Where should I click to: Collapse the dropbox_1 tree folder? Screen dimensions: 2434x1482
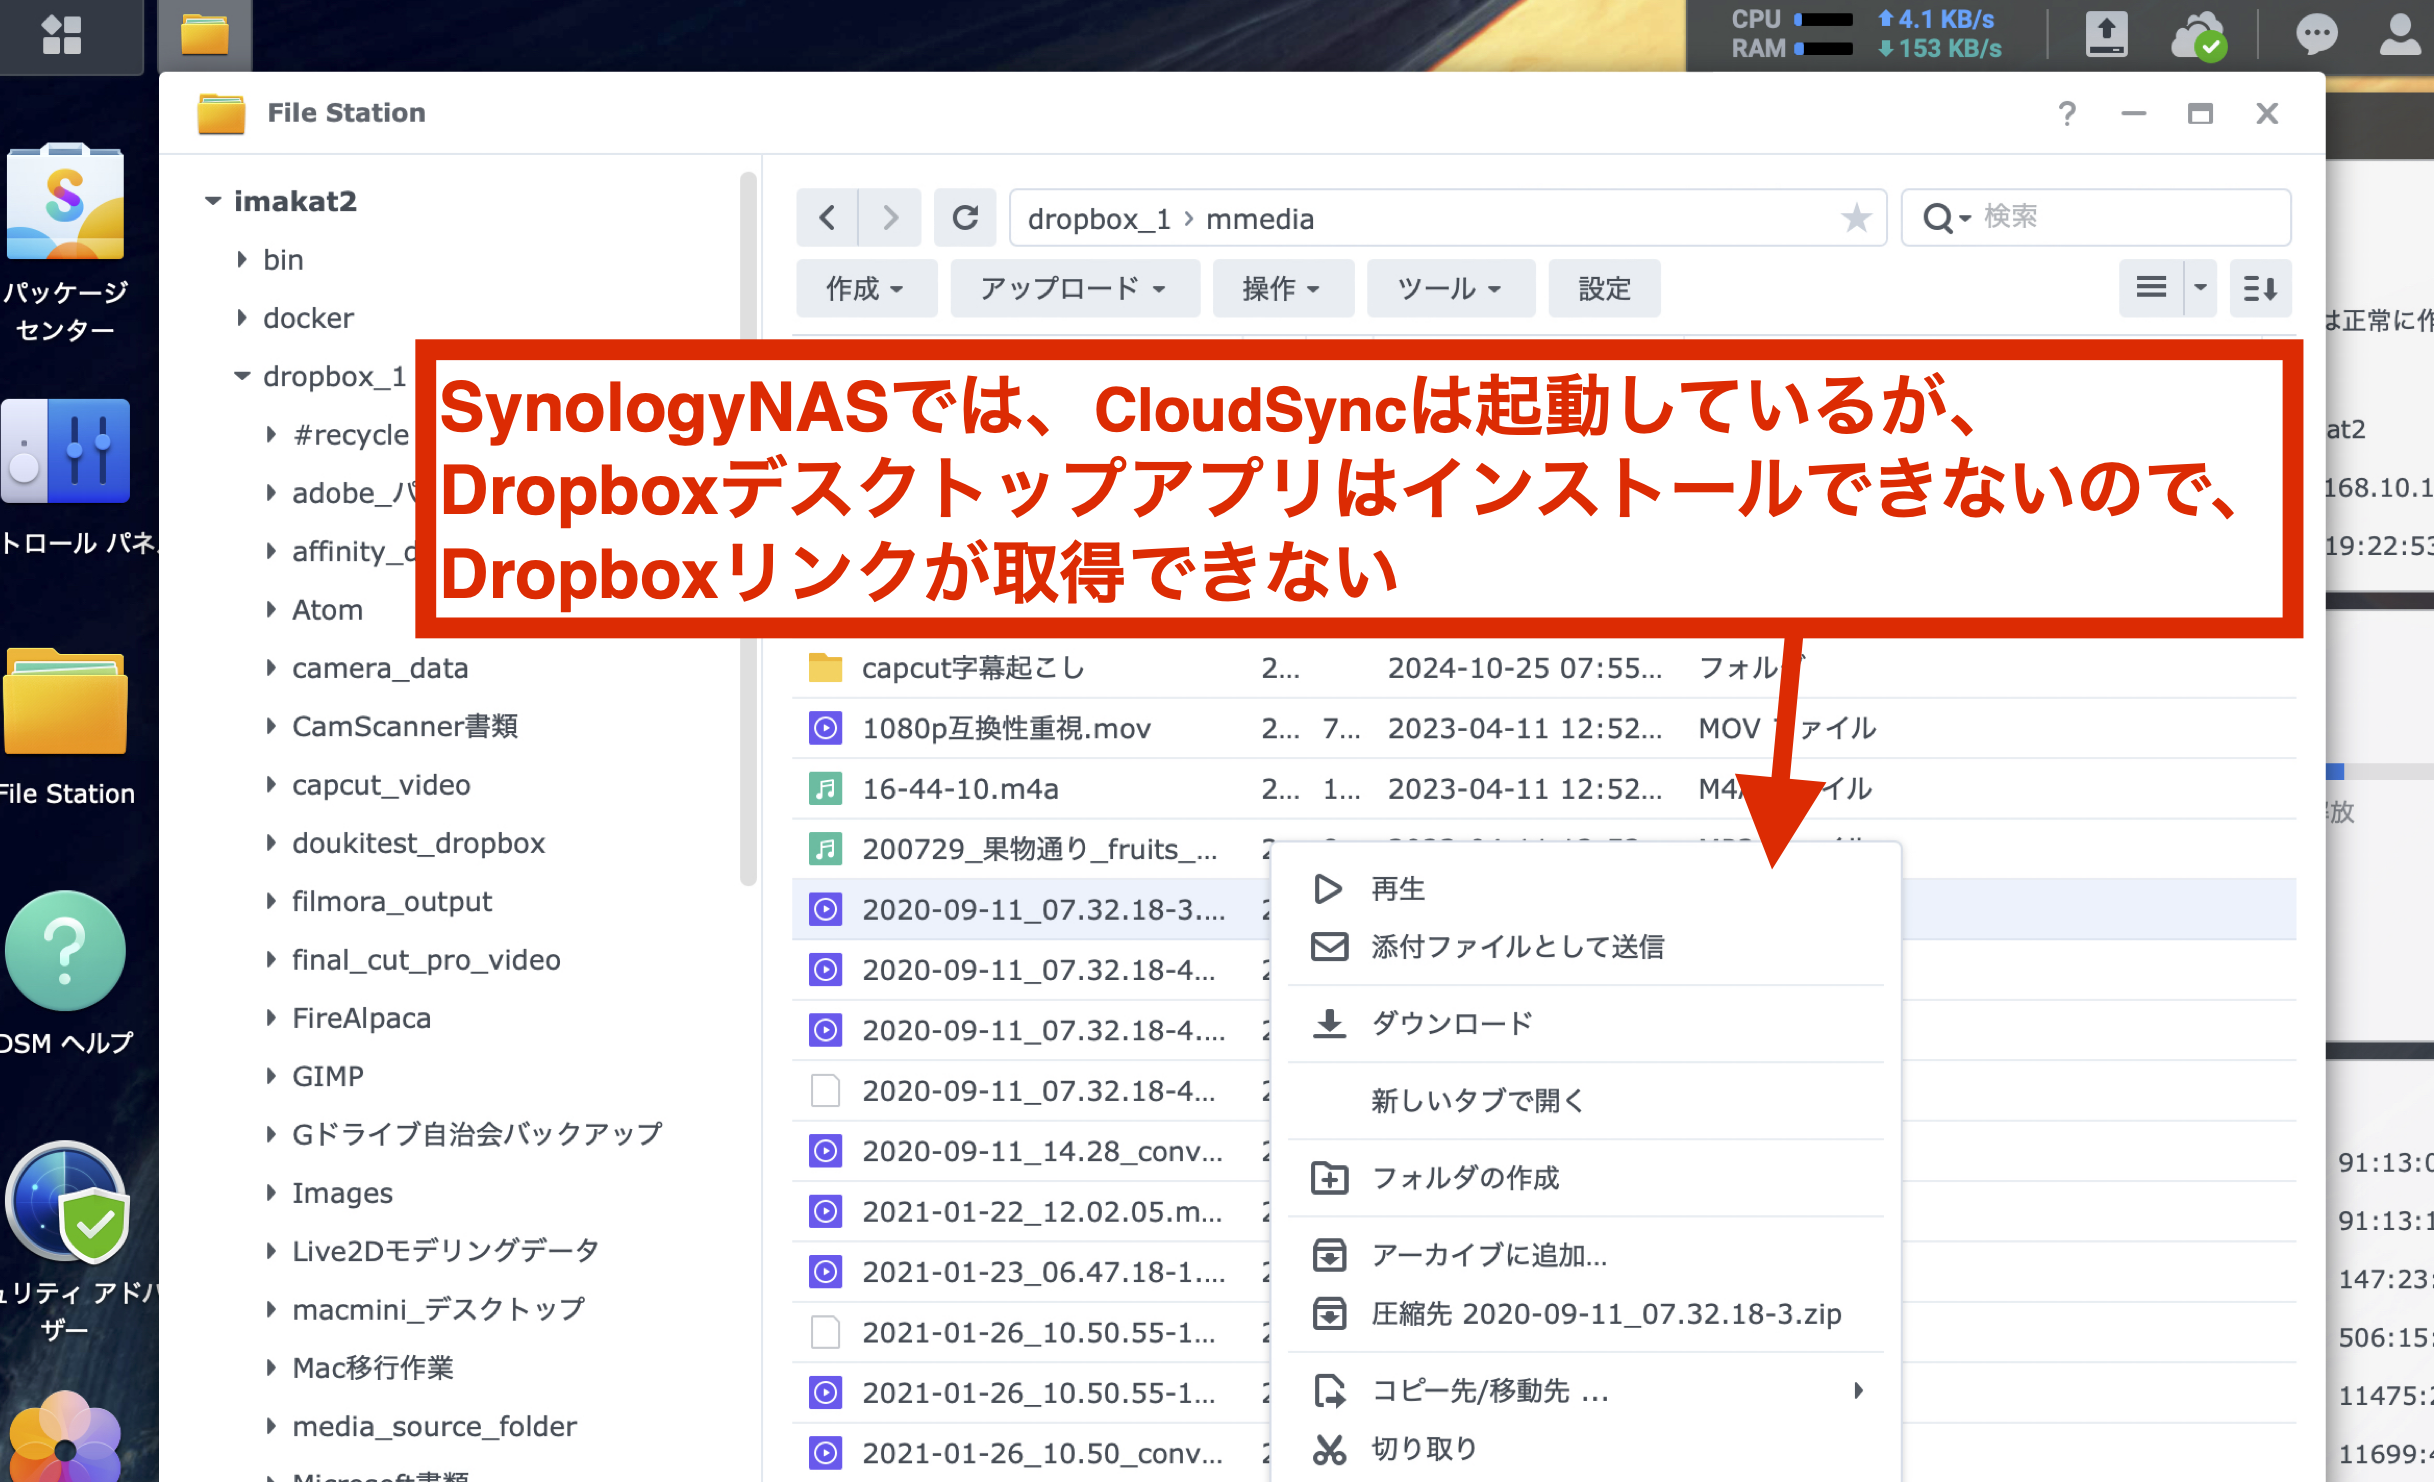click(242, 376)
